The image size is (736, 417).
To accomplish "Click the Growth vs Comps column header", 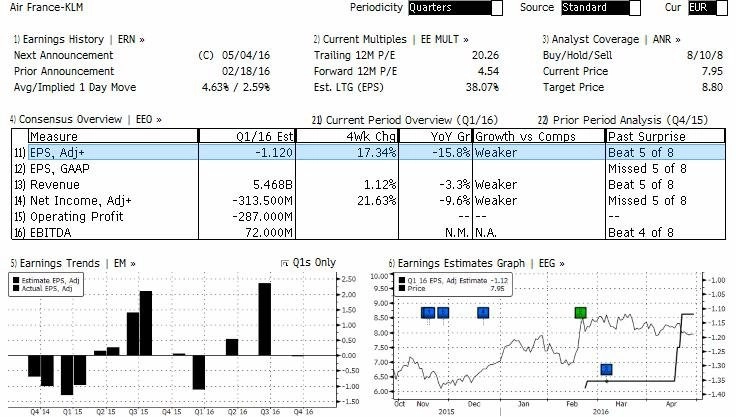I will [539, 136].
